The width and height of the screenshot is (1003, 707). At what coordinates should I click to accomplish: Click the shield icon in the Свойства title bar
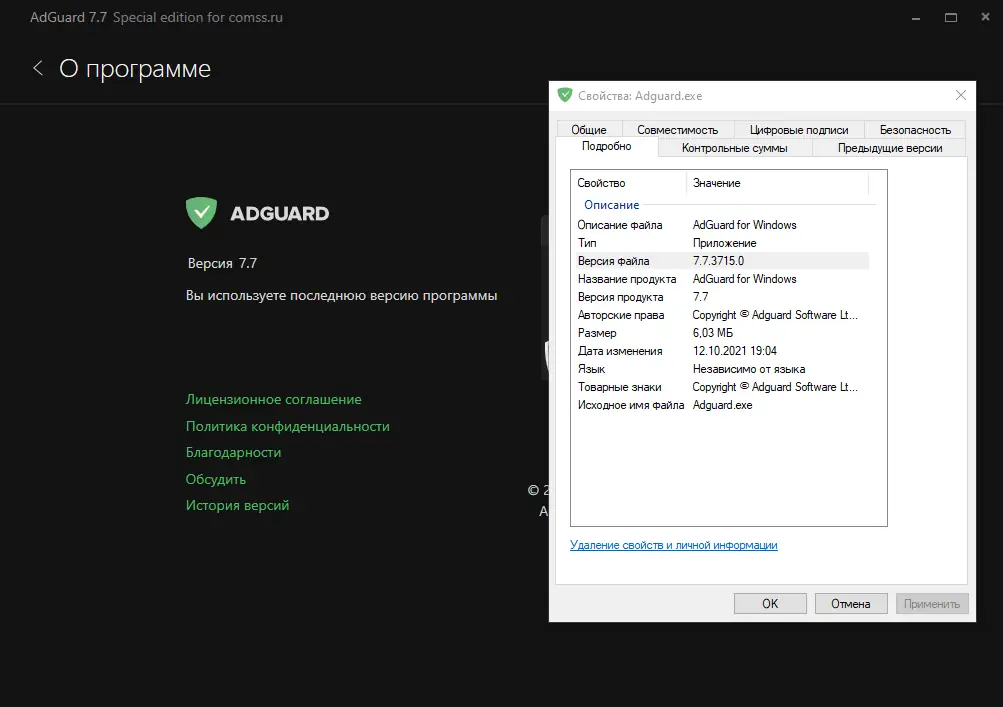566,96
